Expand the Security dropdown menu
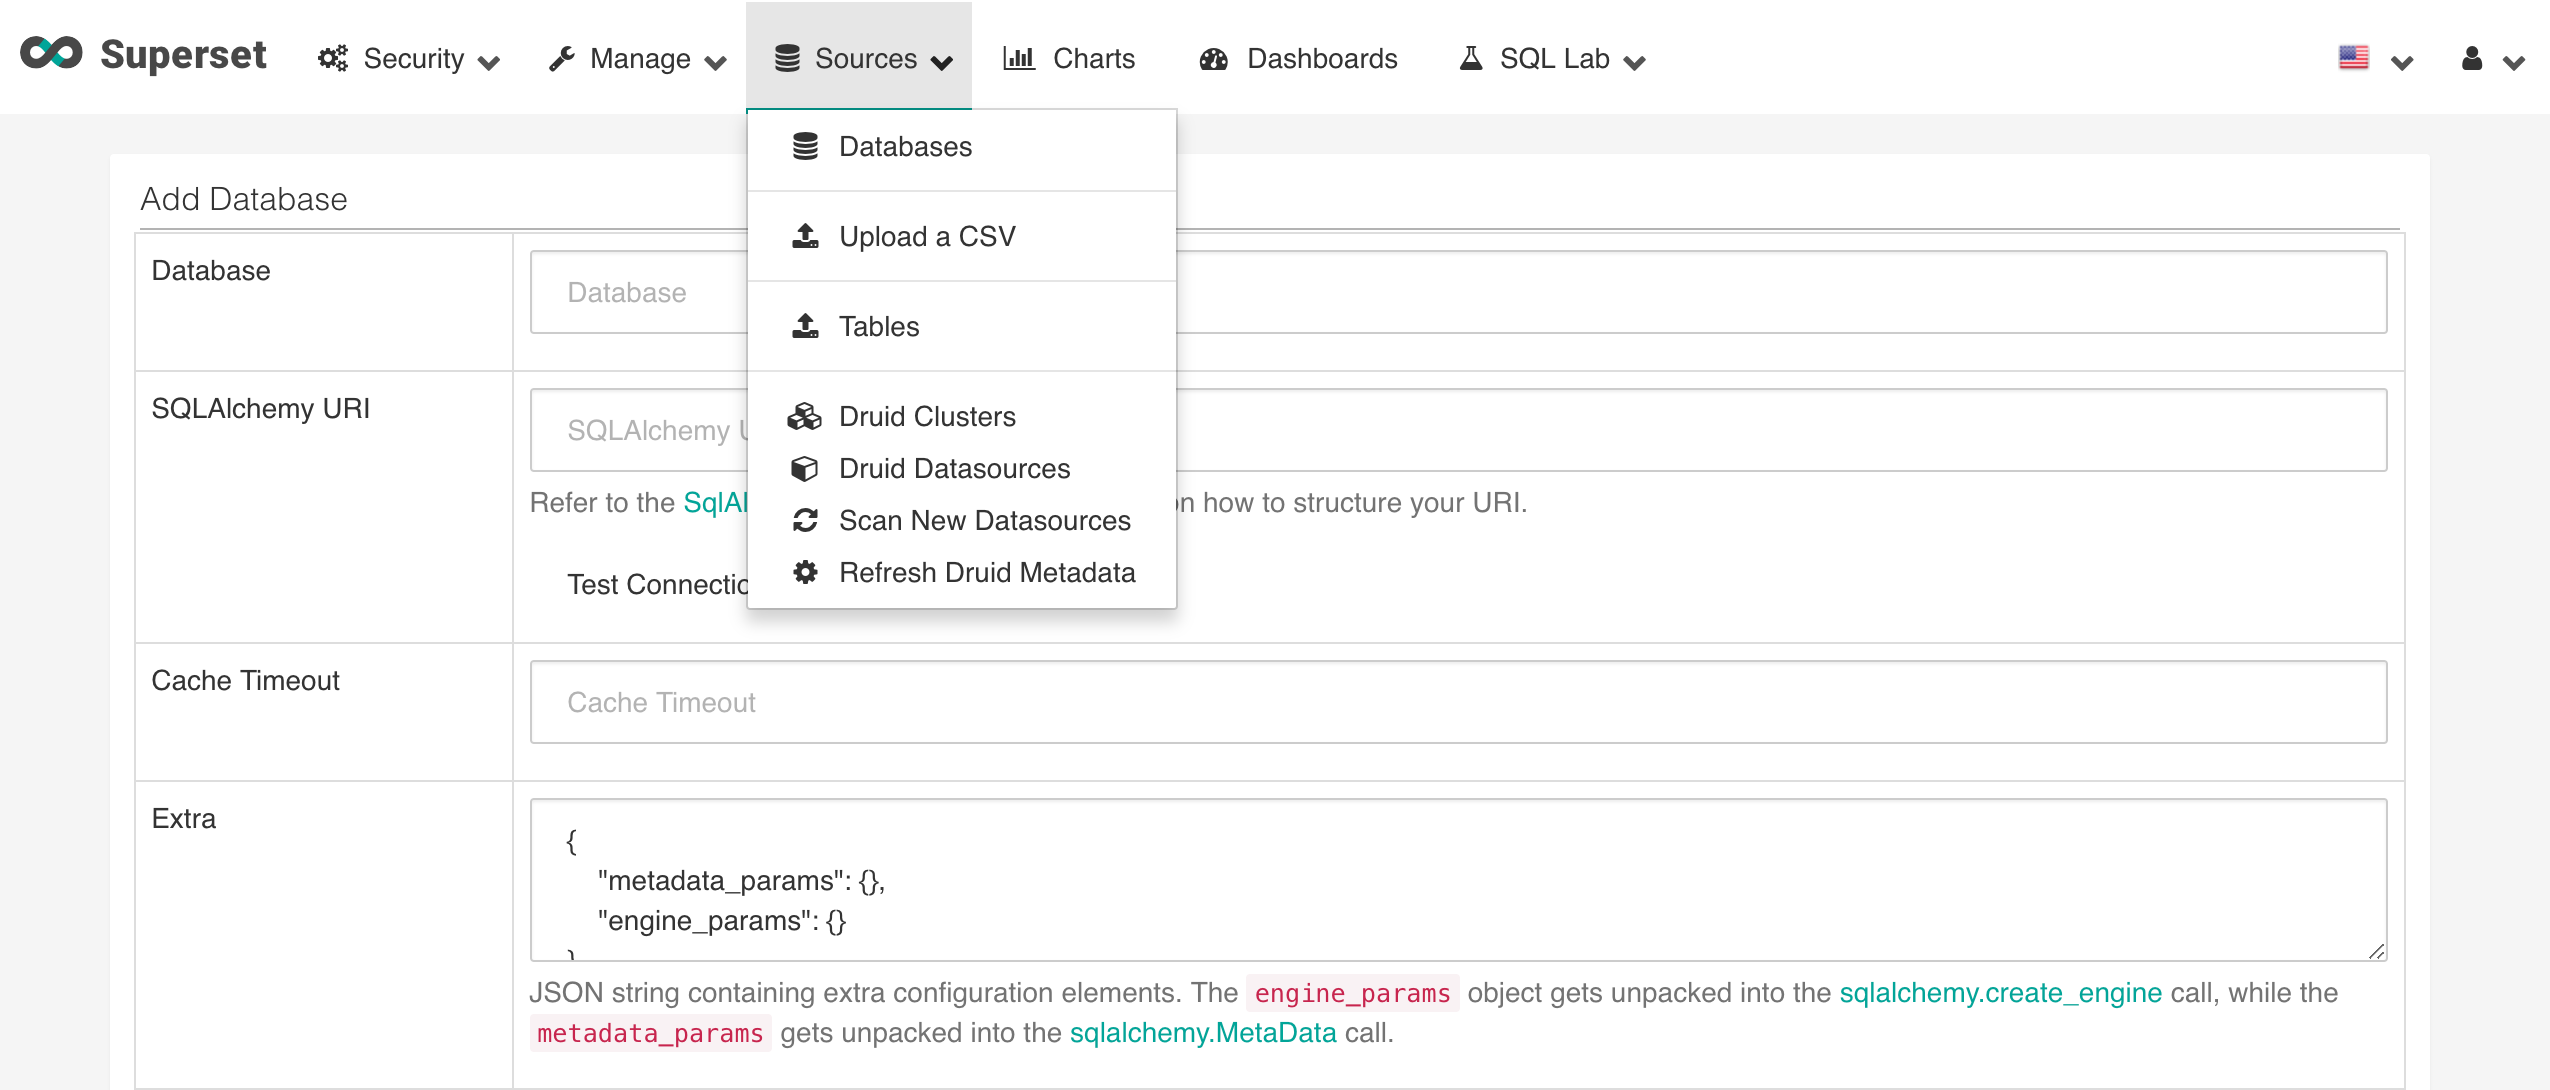Screen dimensions: 2550x1090 tap(489, 63)
